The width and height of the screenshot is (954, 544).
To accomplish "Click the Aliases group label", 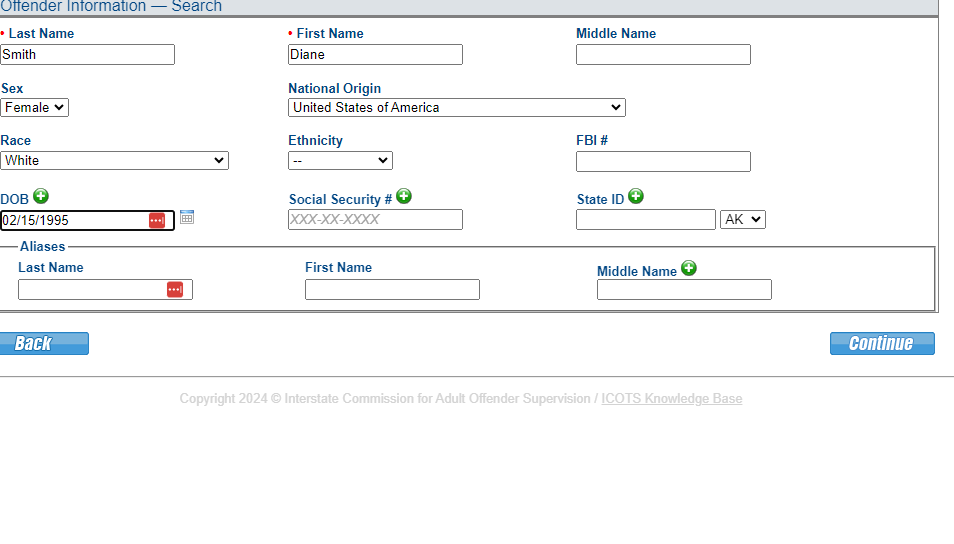I will coord(43,246).
